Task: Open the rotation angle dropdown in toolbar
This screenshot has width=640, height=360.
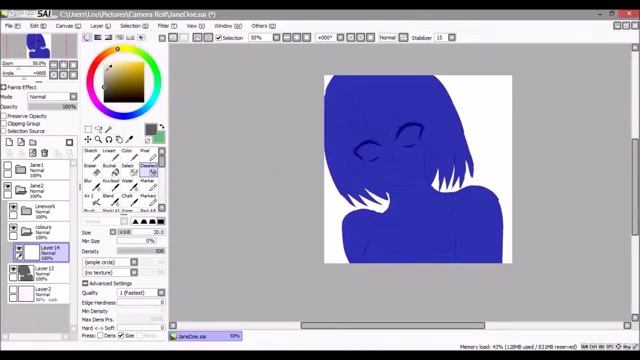Action: click(x=340, y=38)
